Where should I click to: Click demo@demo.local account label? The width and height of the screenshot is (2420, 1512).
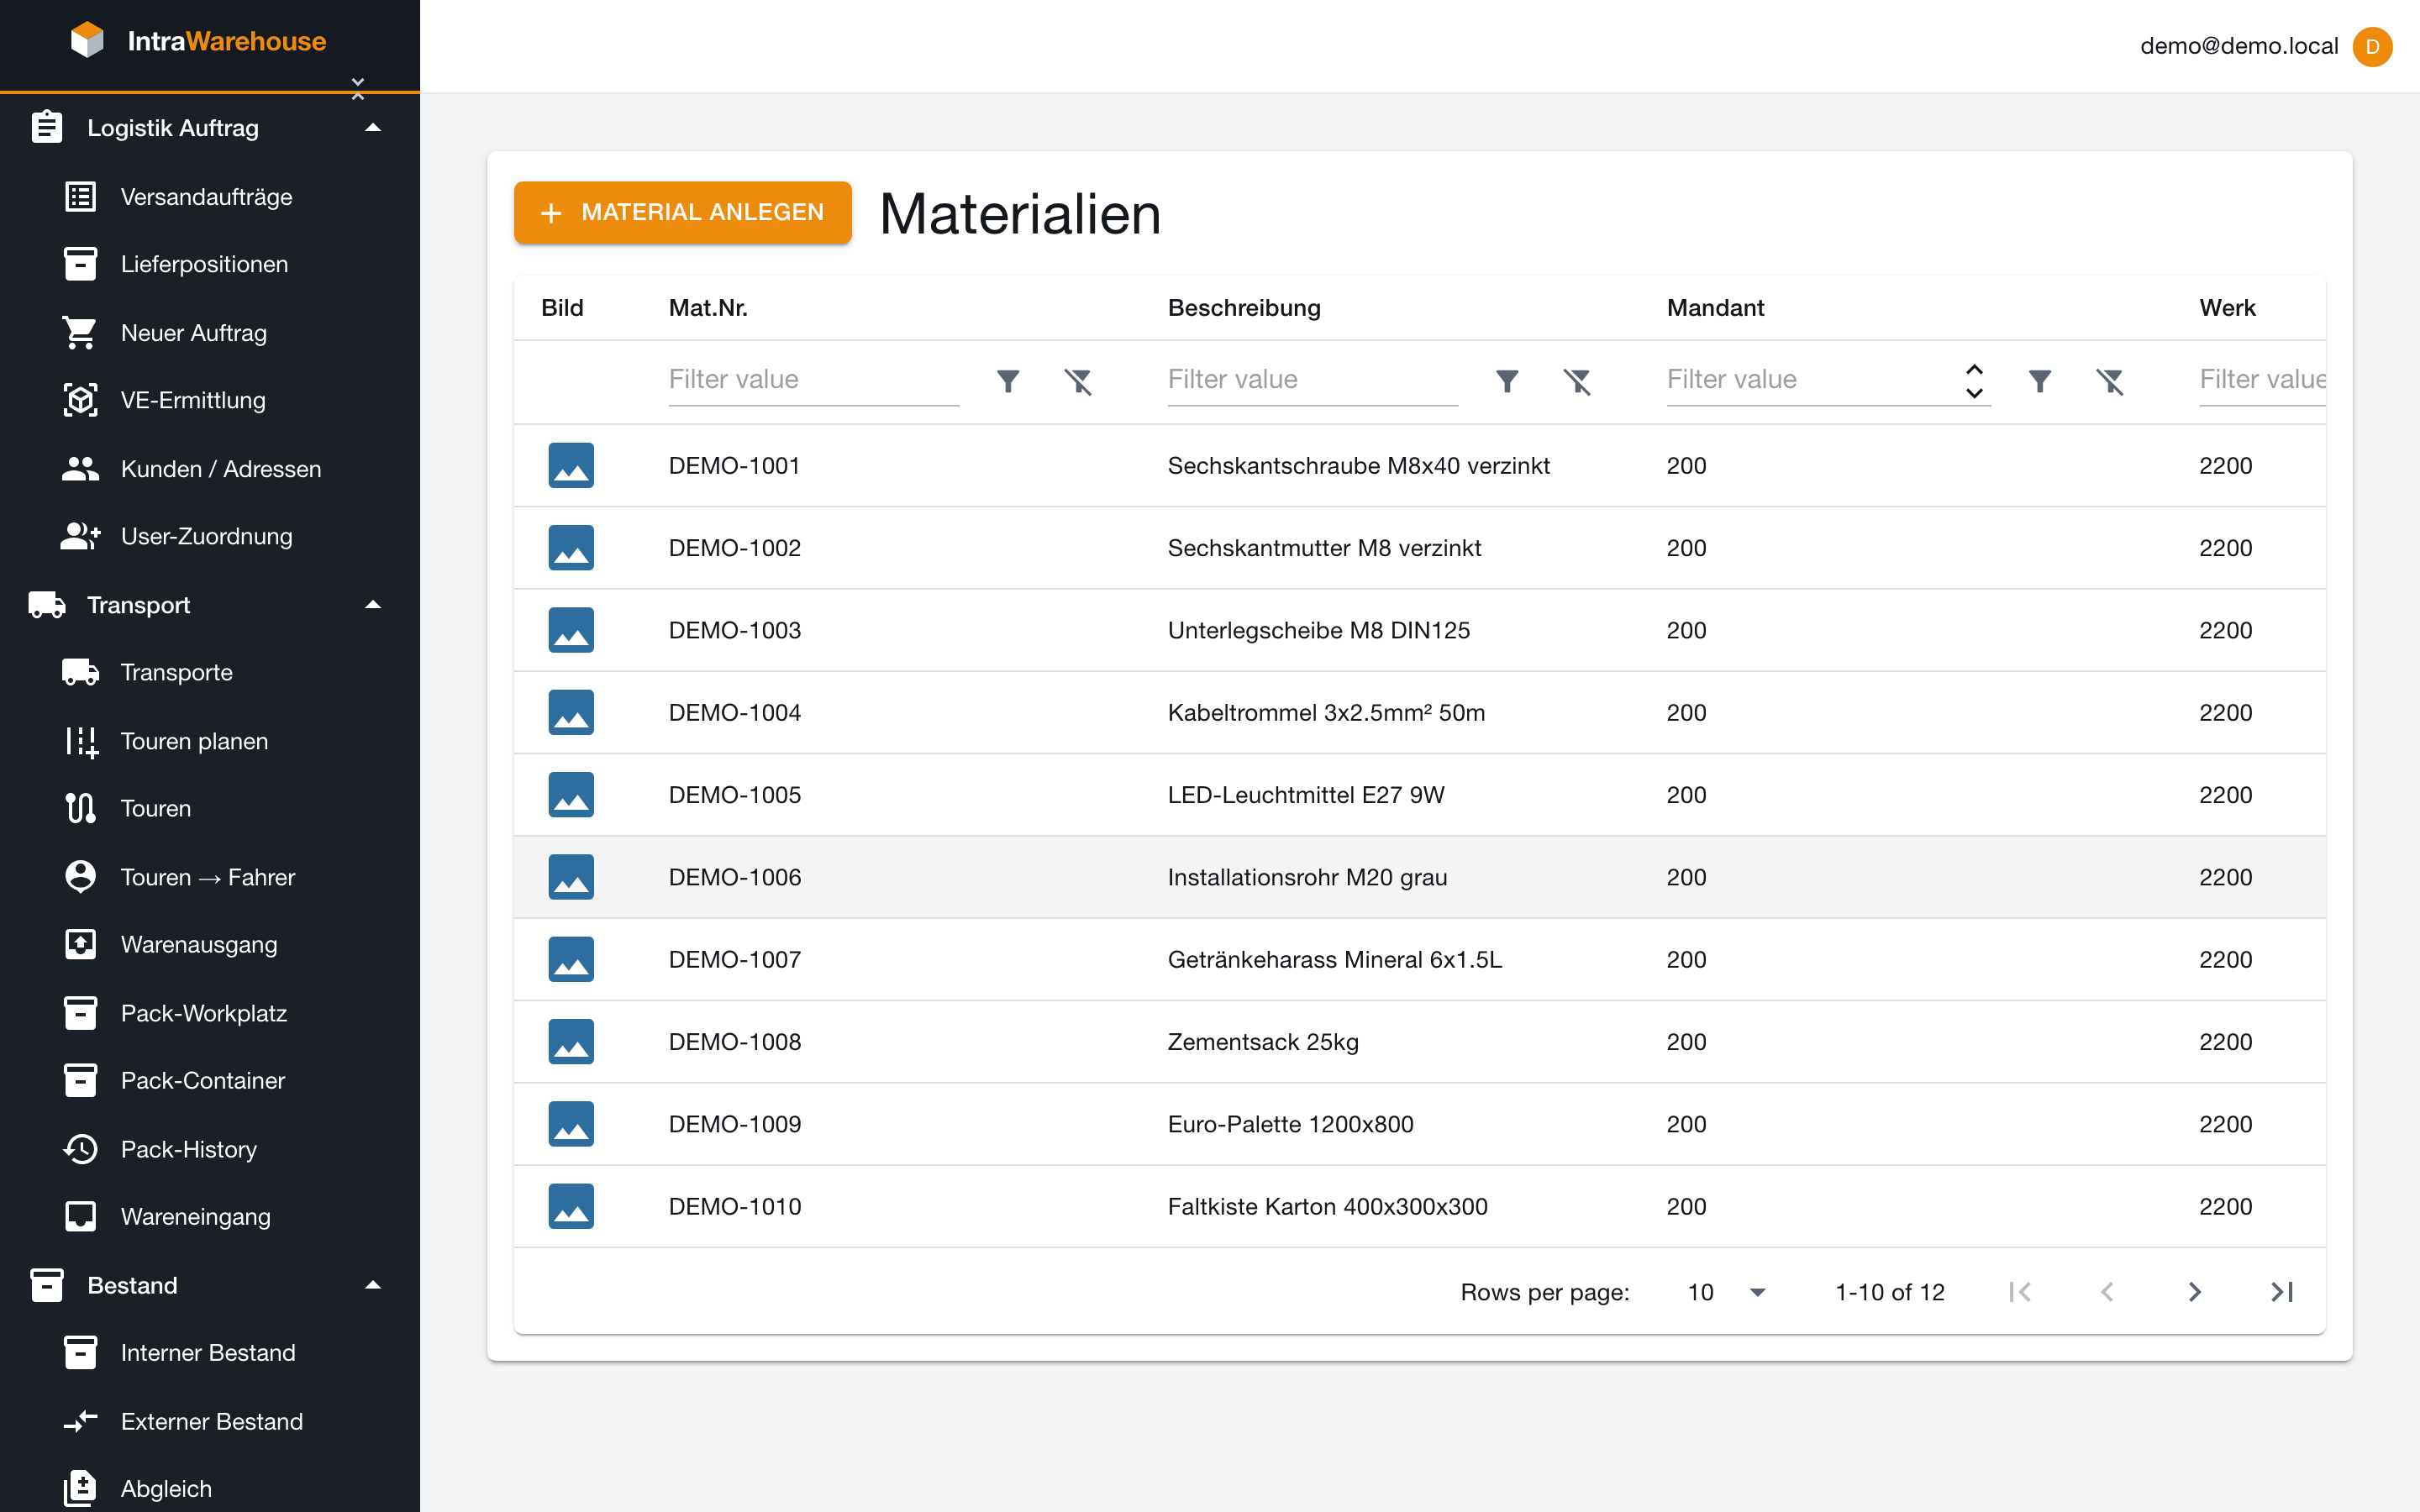tap(2239, 46)
